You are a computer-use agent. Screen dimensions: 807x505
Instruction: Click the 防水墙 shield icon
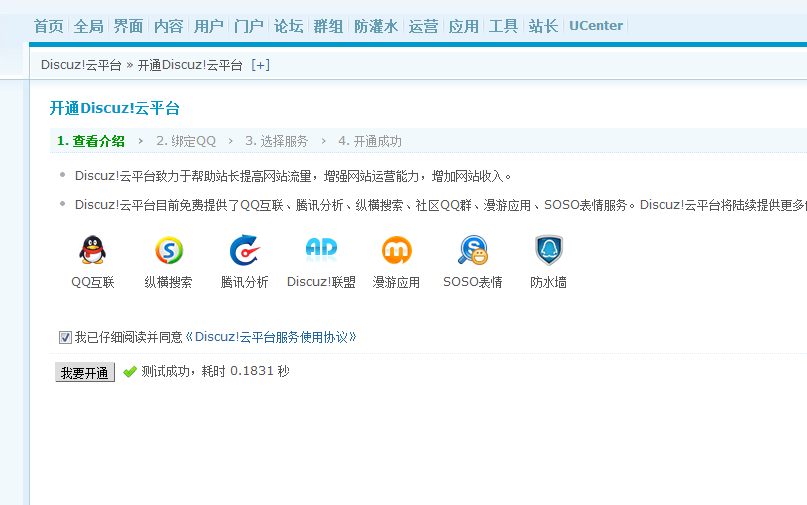point(549,250)
